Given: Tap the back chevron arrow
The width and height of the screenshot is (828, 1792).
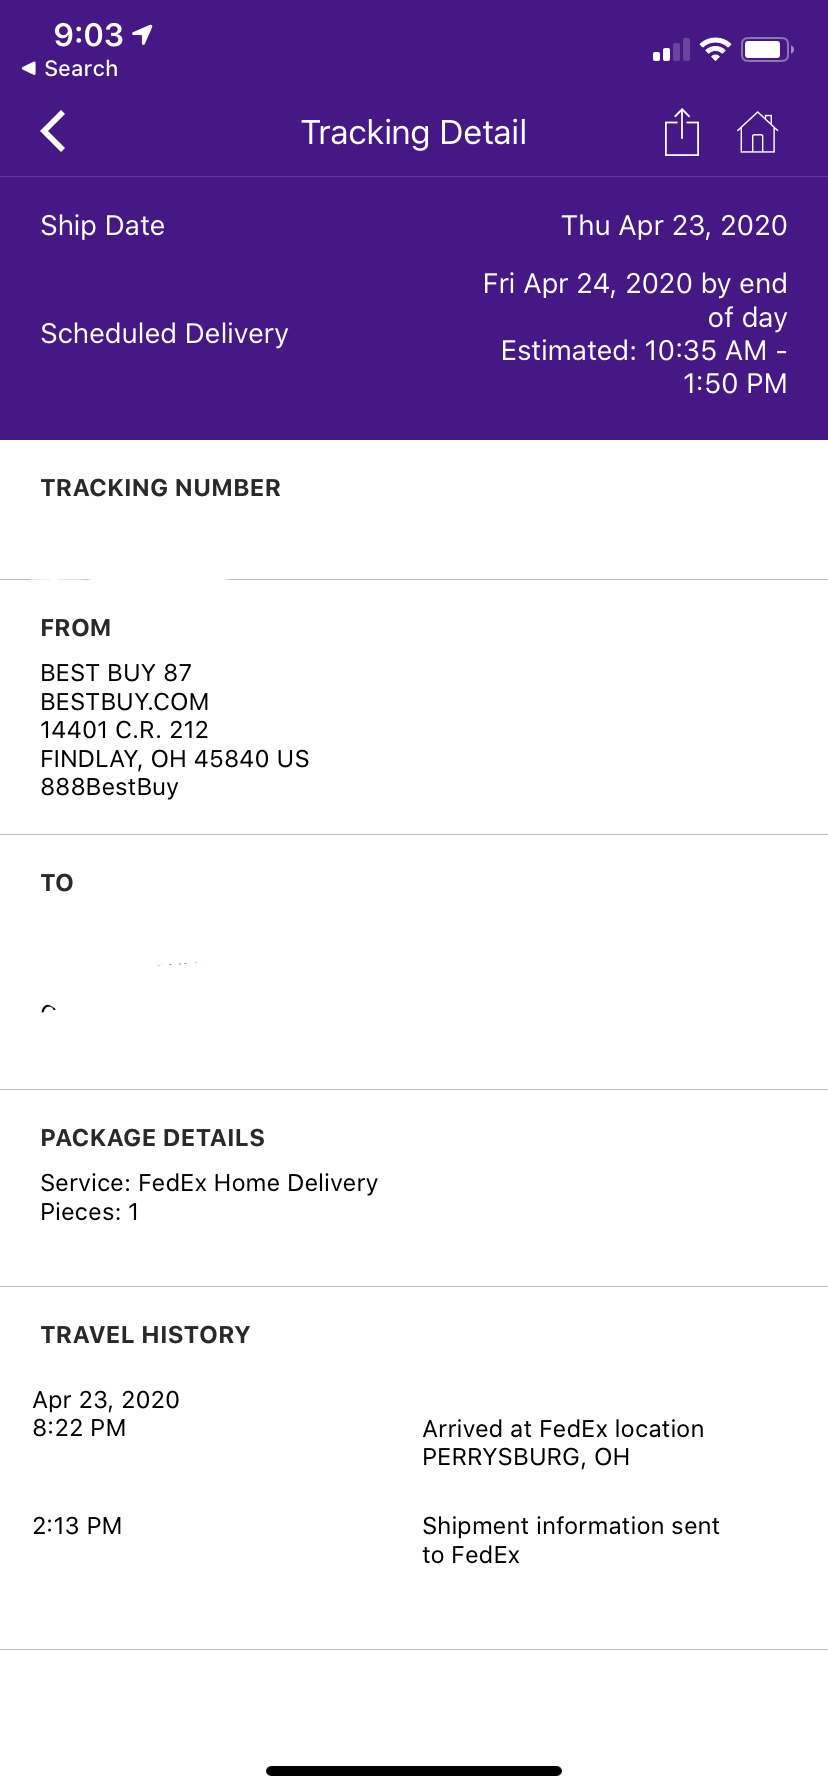Looking at the screenshot, I should point(53,131).
